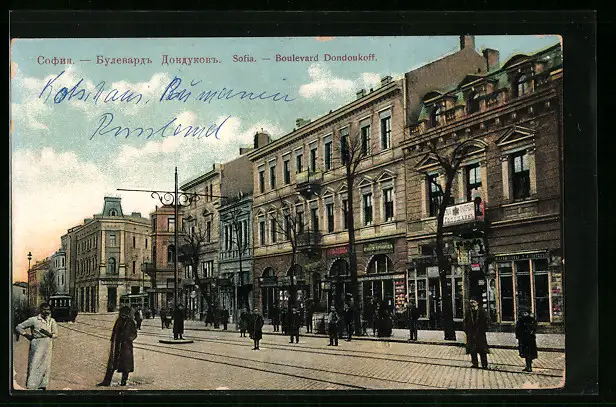
Task: Click the man standing at far right sidewalk
Action: pyautogui.click(x=477, y=333)
